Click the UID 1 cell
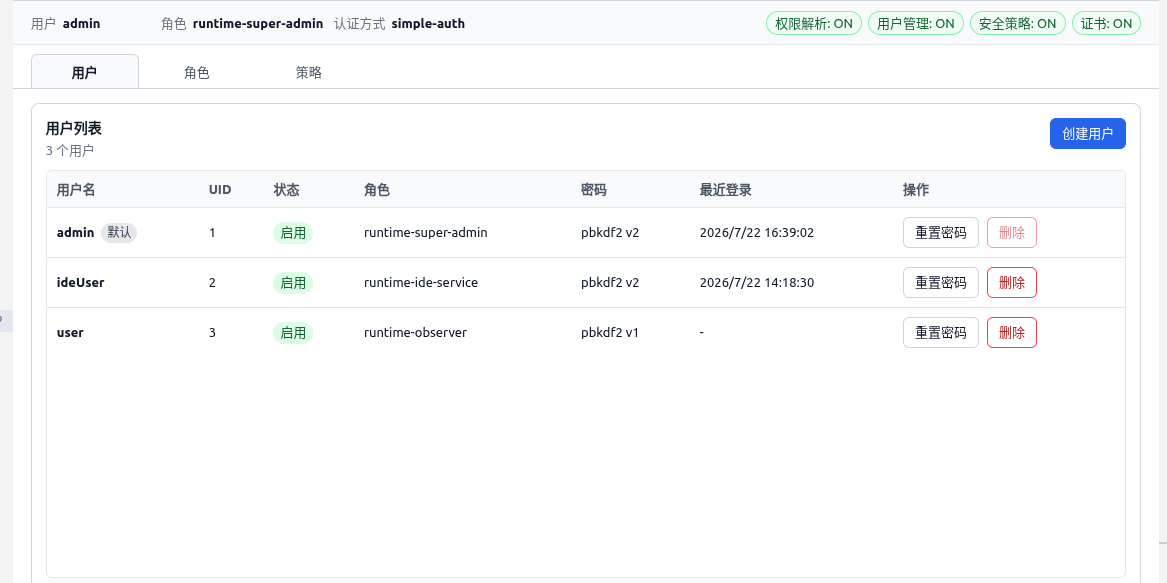Viewport: 1167px width, 583px height. coord(212,232)
